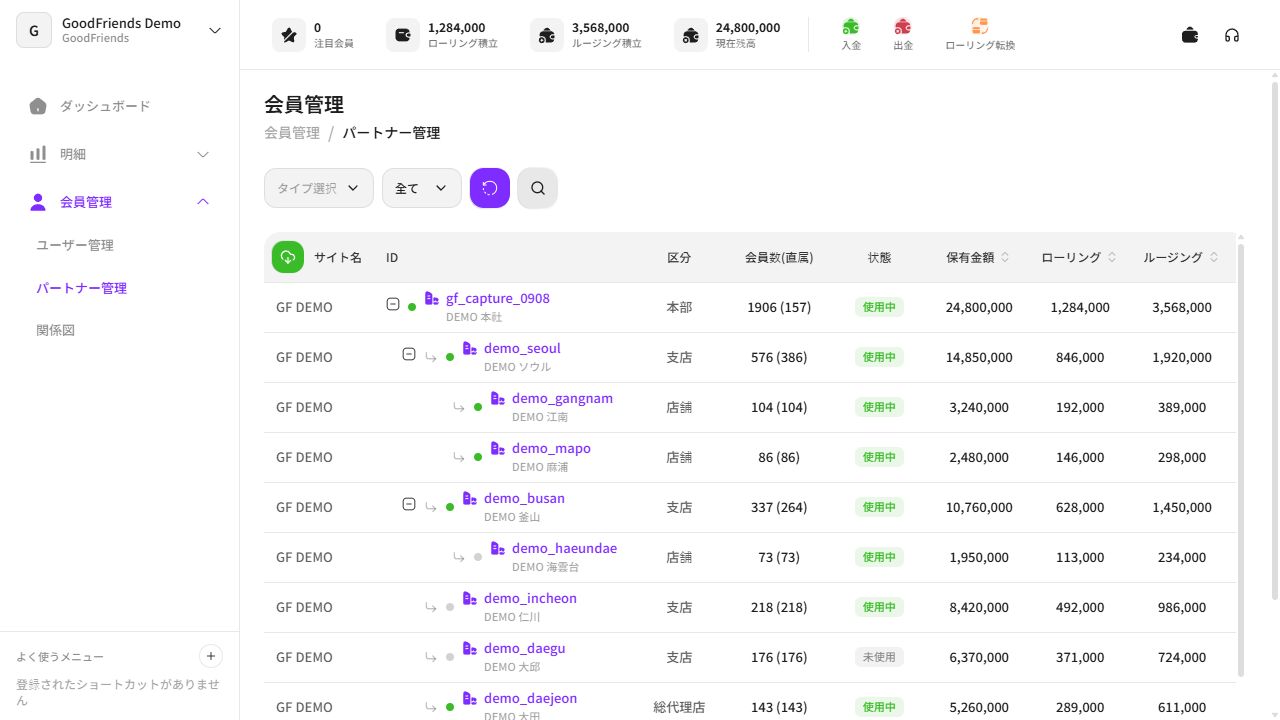
Task: Open partner demo_busan link
Action: pyautogui.click(x=524, y=498)
